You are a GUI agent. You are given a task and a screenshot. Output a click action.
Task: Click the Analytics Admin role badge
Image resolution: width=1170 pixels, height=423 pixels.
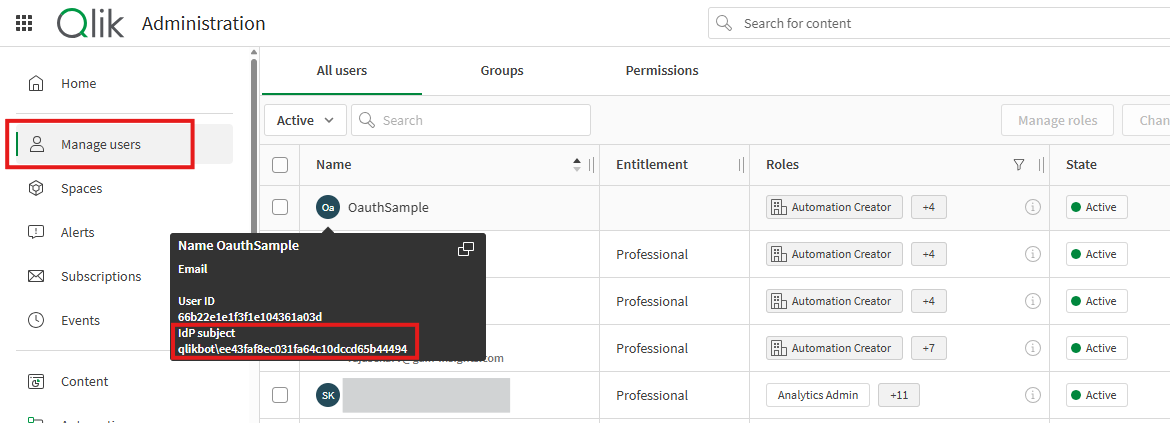click(818, 395)
